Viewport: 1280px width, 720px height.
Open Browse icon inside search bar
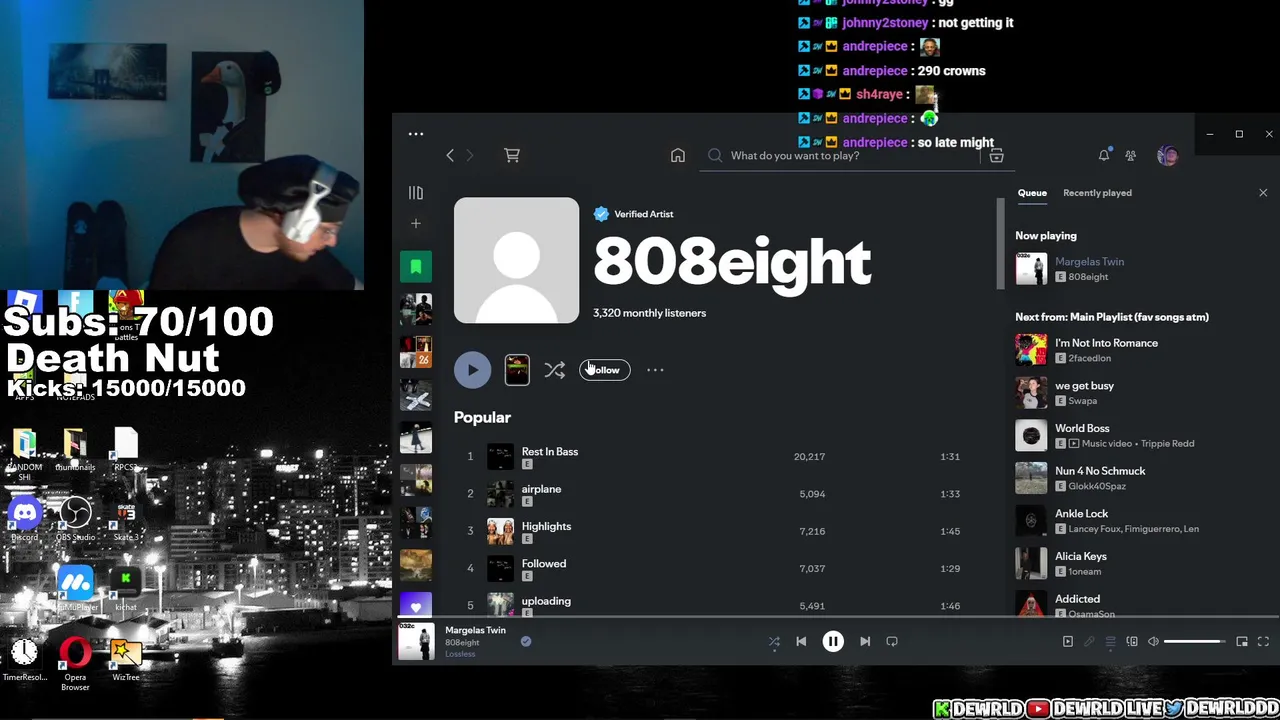coord(996,155)
